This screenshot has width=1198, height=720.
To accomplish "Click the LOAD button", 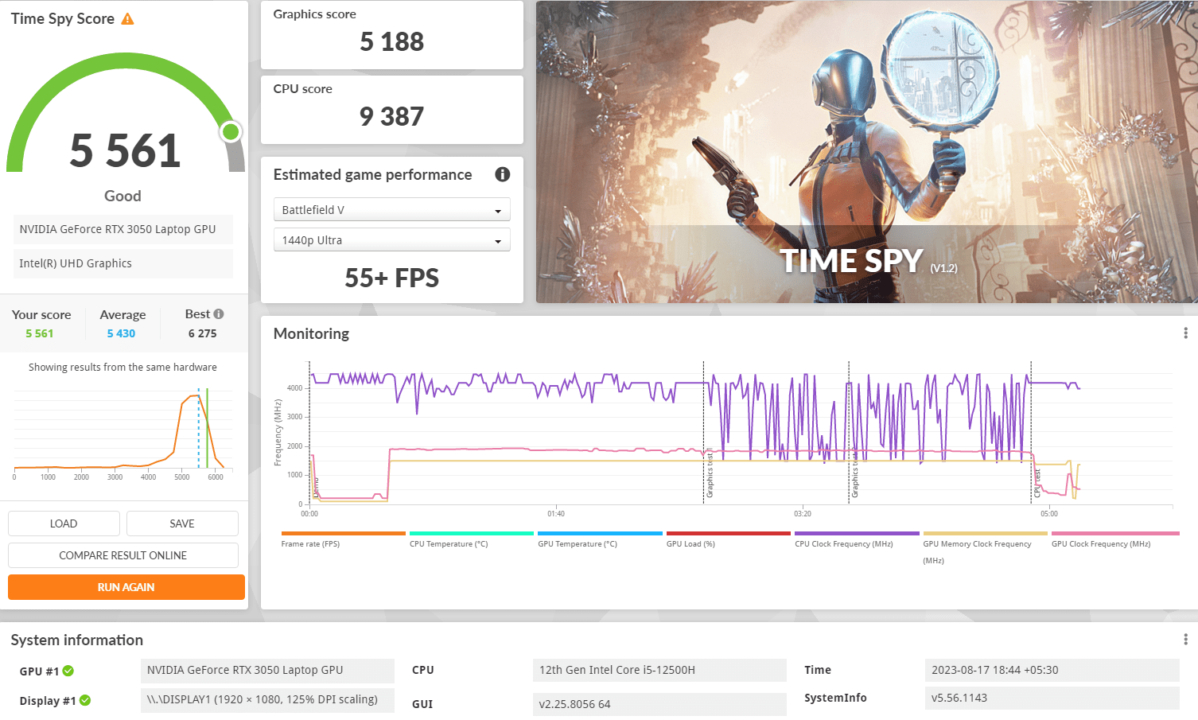I will [63, 524].
